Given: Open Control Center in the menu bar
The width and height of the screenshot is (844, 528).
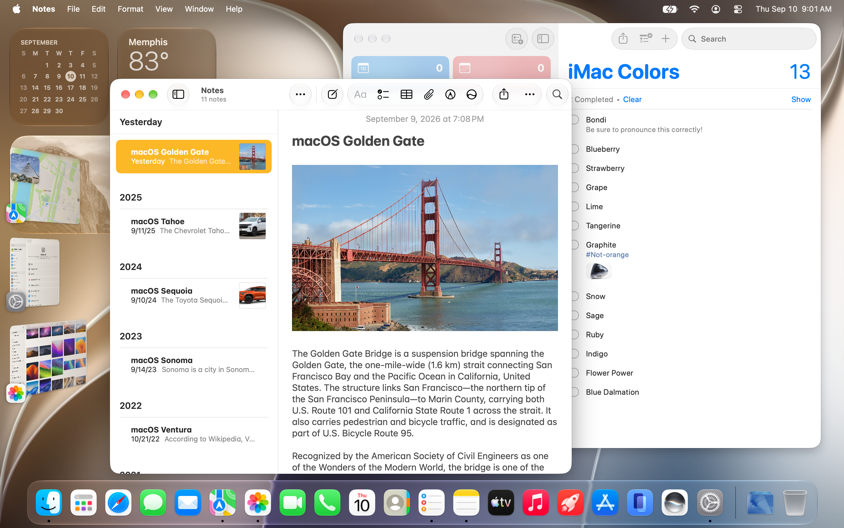Looking at the screenshot, I should [737, 9].
